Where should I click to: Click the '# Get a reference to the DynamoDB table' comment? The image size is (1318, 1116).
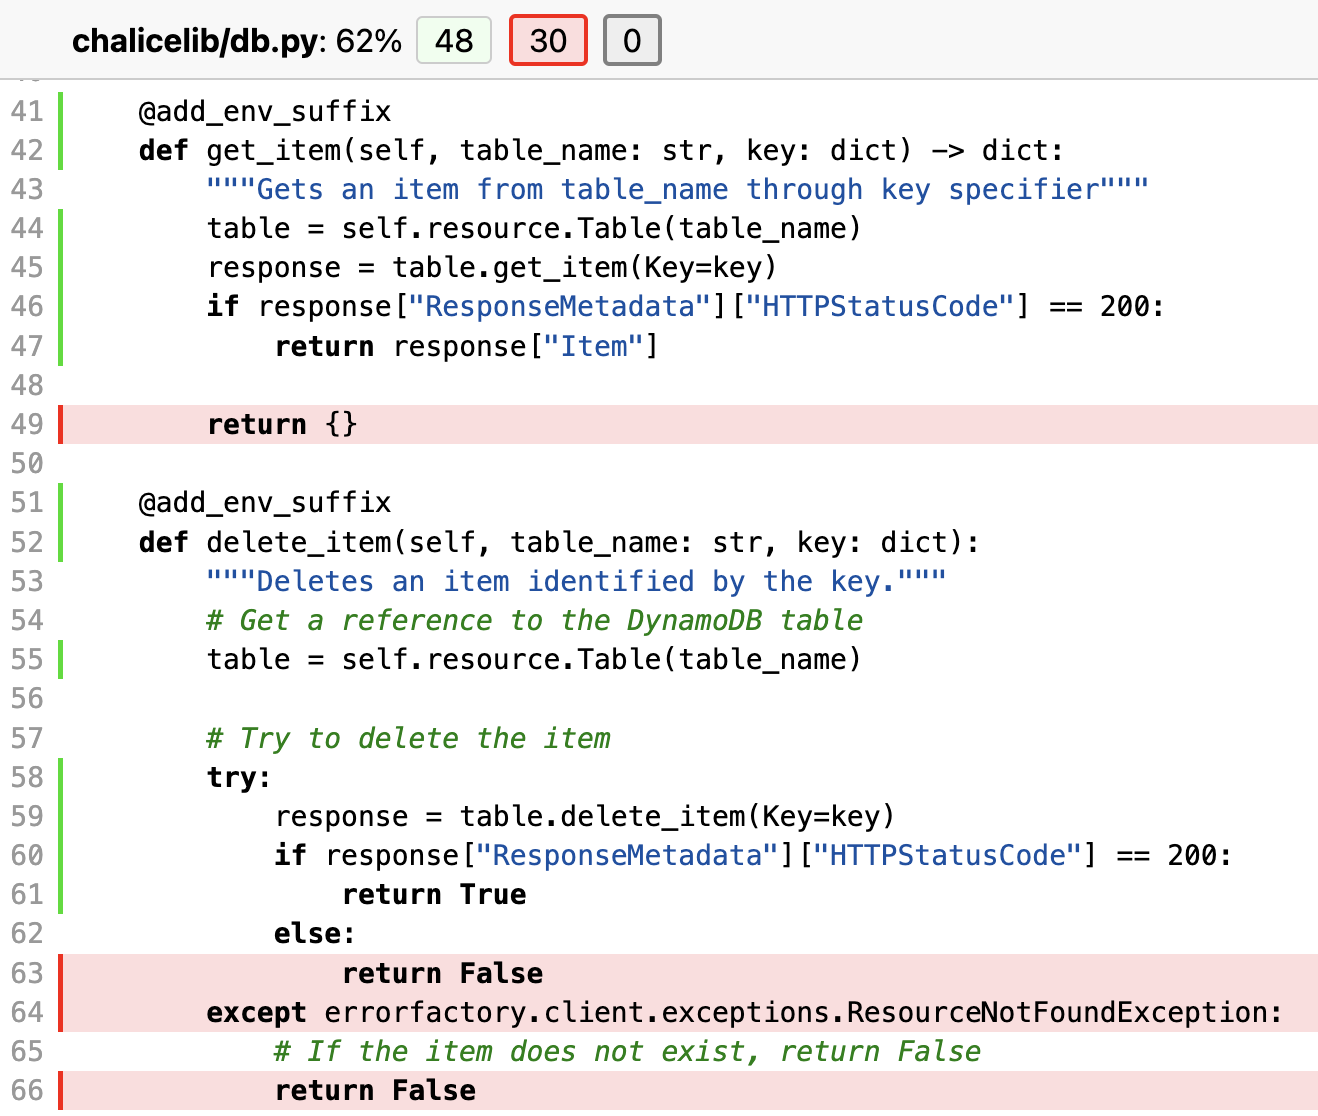[535, 620]
